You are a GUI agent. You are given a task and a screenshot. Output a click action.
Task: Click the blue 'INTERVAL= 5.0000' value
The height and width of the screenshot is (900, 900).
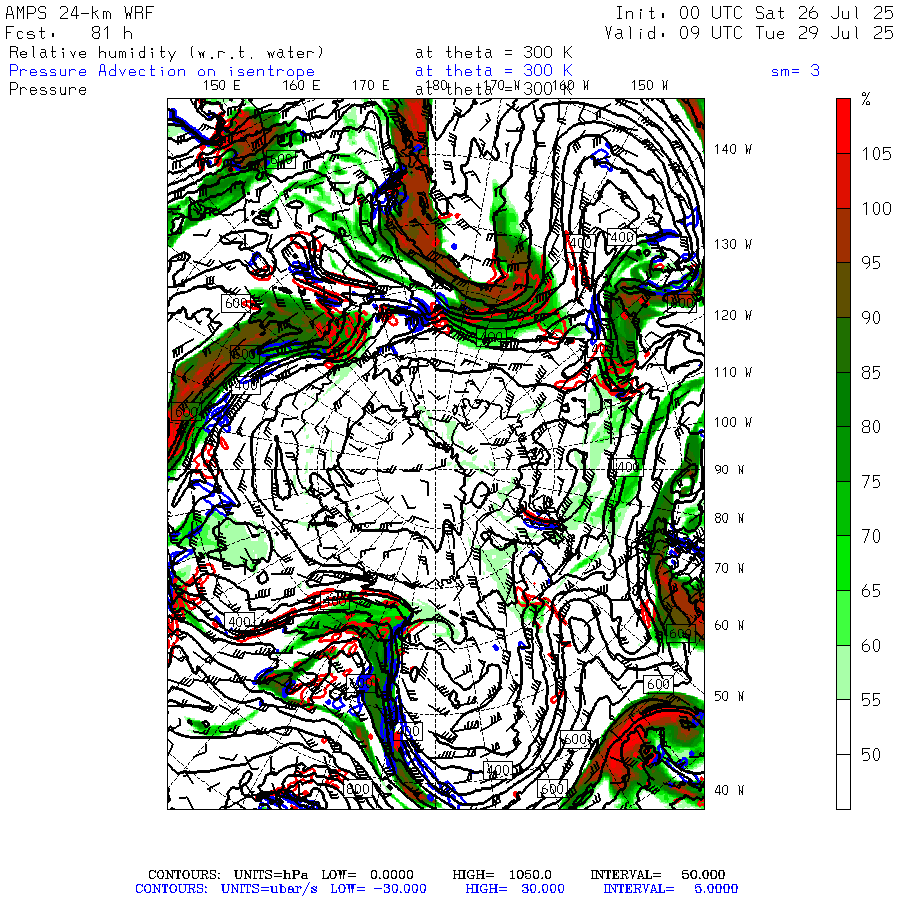tap(670, 889)
